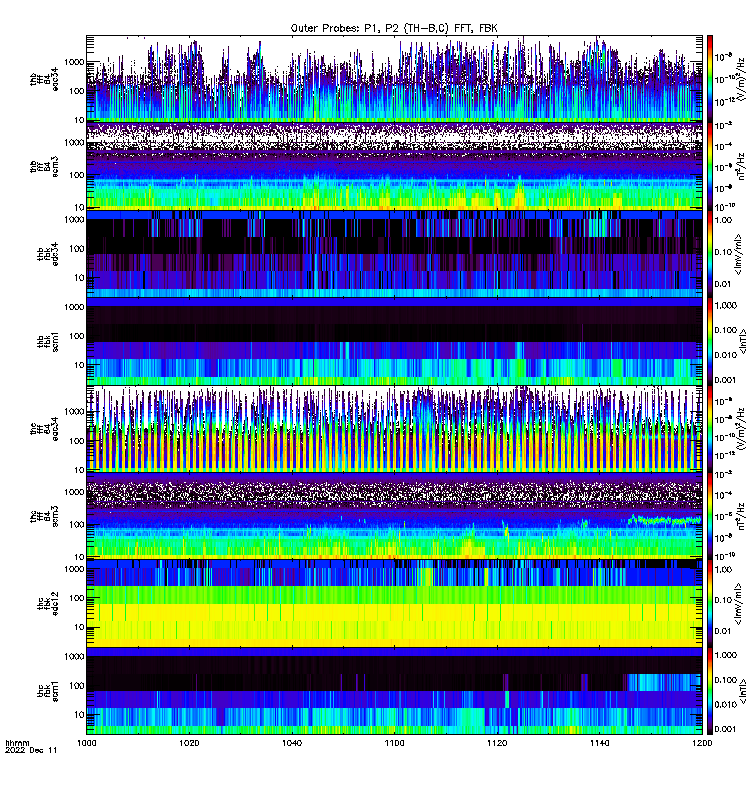
Task: Click the thb scm3 spectrogram panel
Action: pyautogui.click(x=394, y=166)
